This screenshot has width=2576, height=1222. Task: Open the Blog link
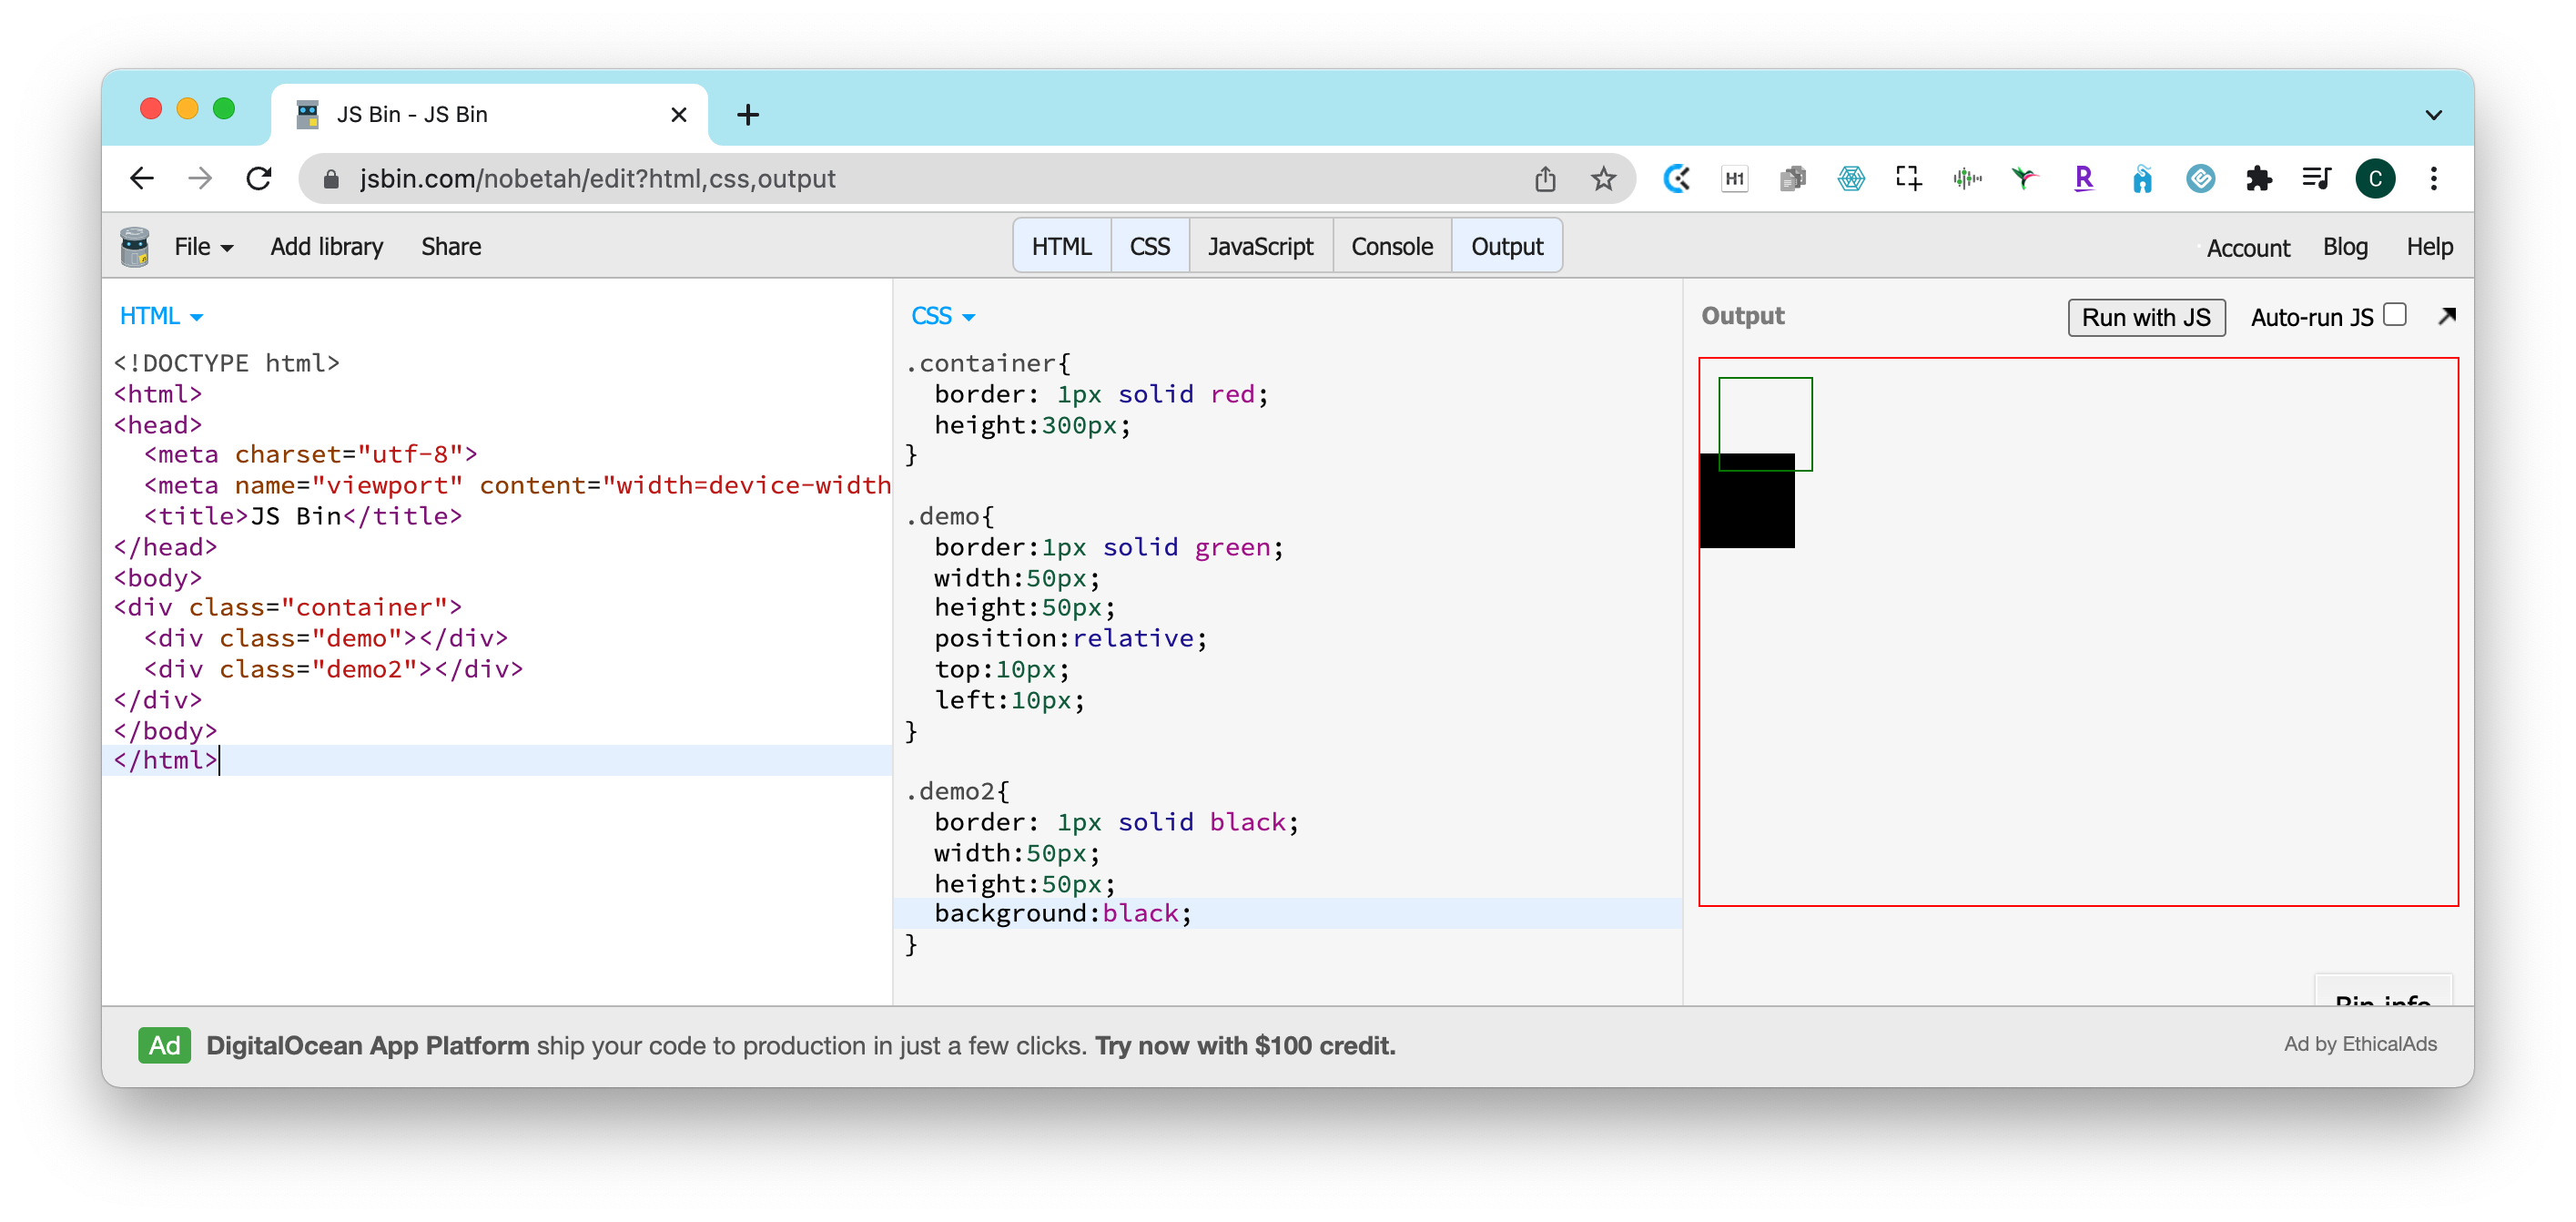pos(2344,247)
